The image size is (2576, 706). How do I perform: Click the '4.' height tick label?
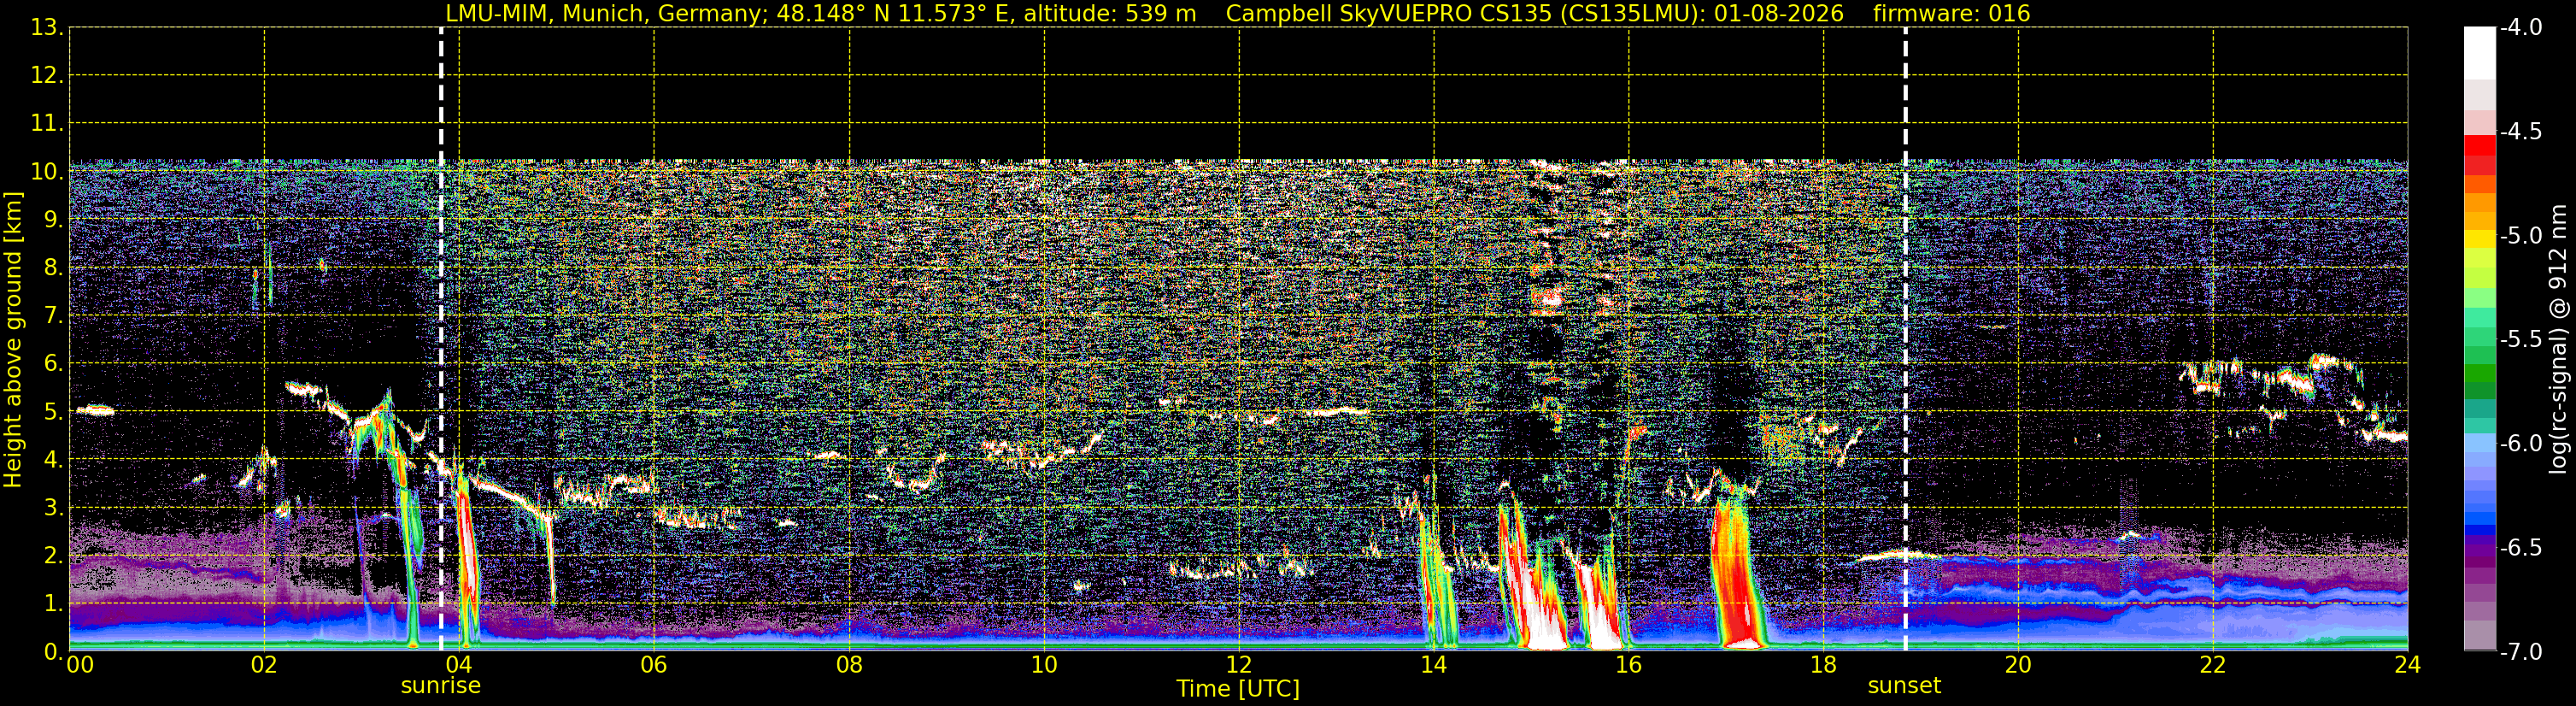(54, 460)
